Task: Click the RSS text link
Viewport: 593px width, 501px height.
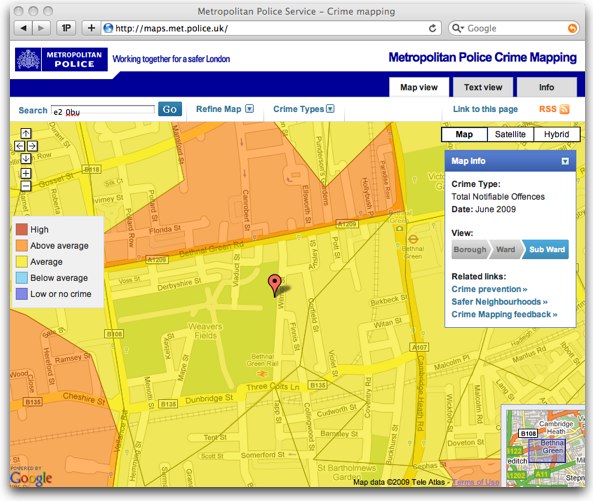Action: click(x=547, y=109)
